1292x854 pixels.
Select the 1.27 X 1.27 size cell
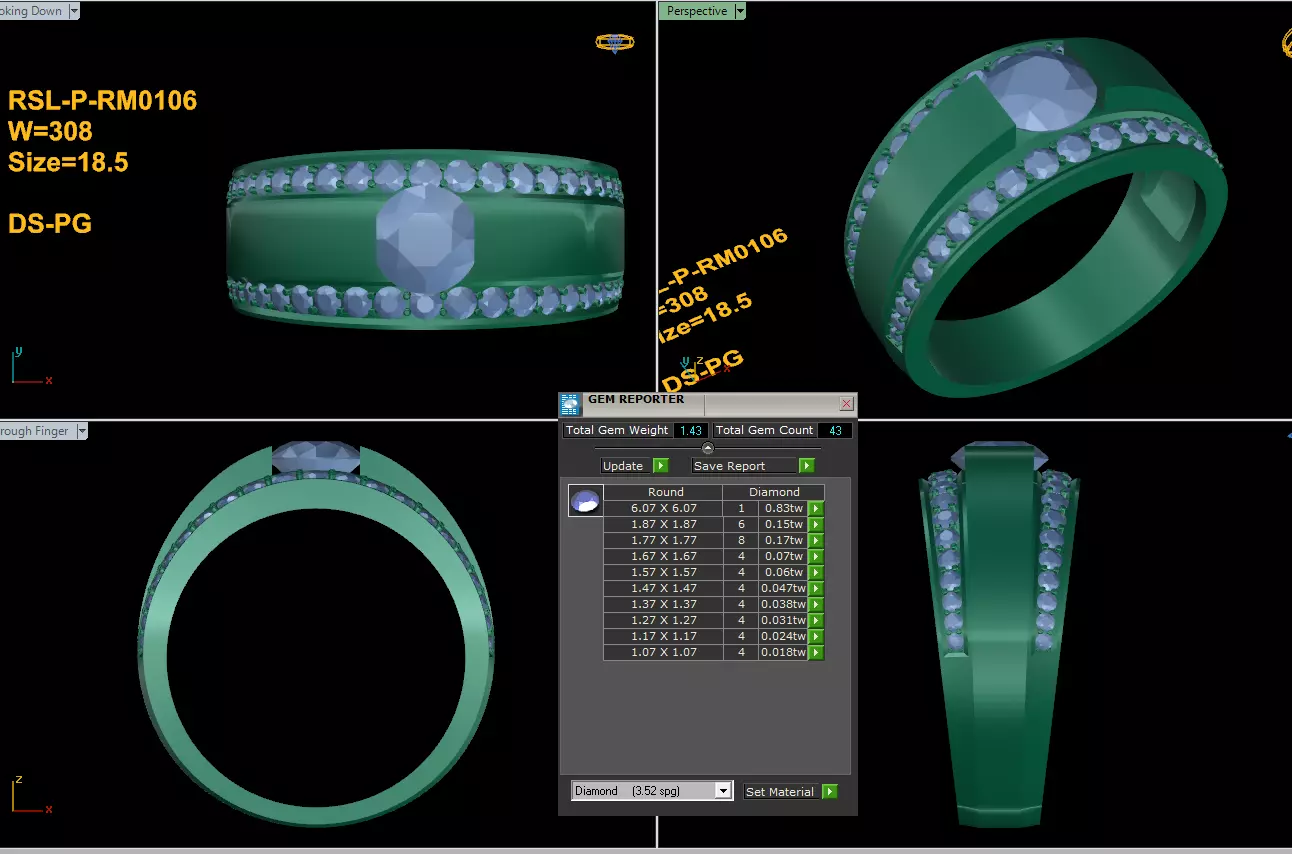663,620
